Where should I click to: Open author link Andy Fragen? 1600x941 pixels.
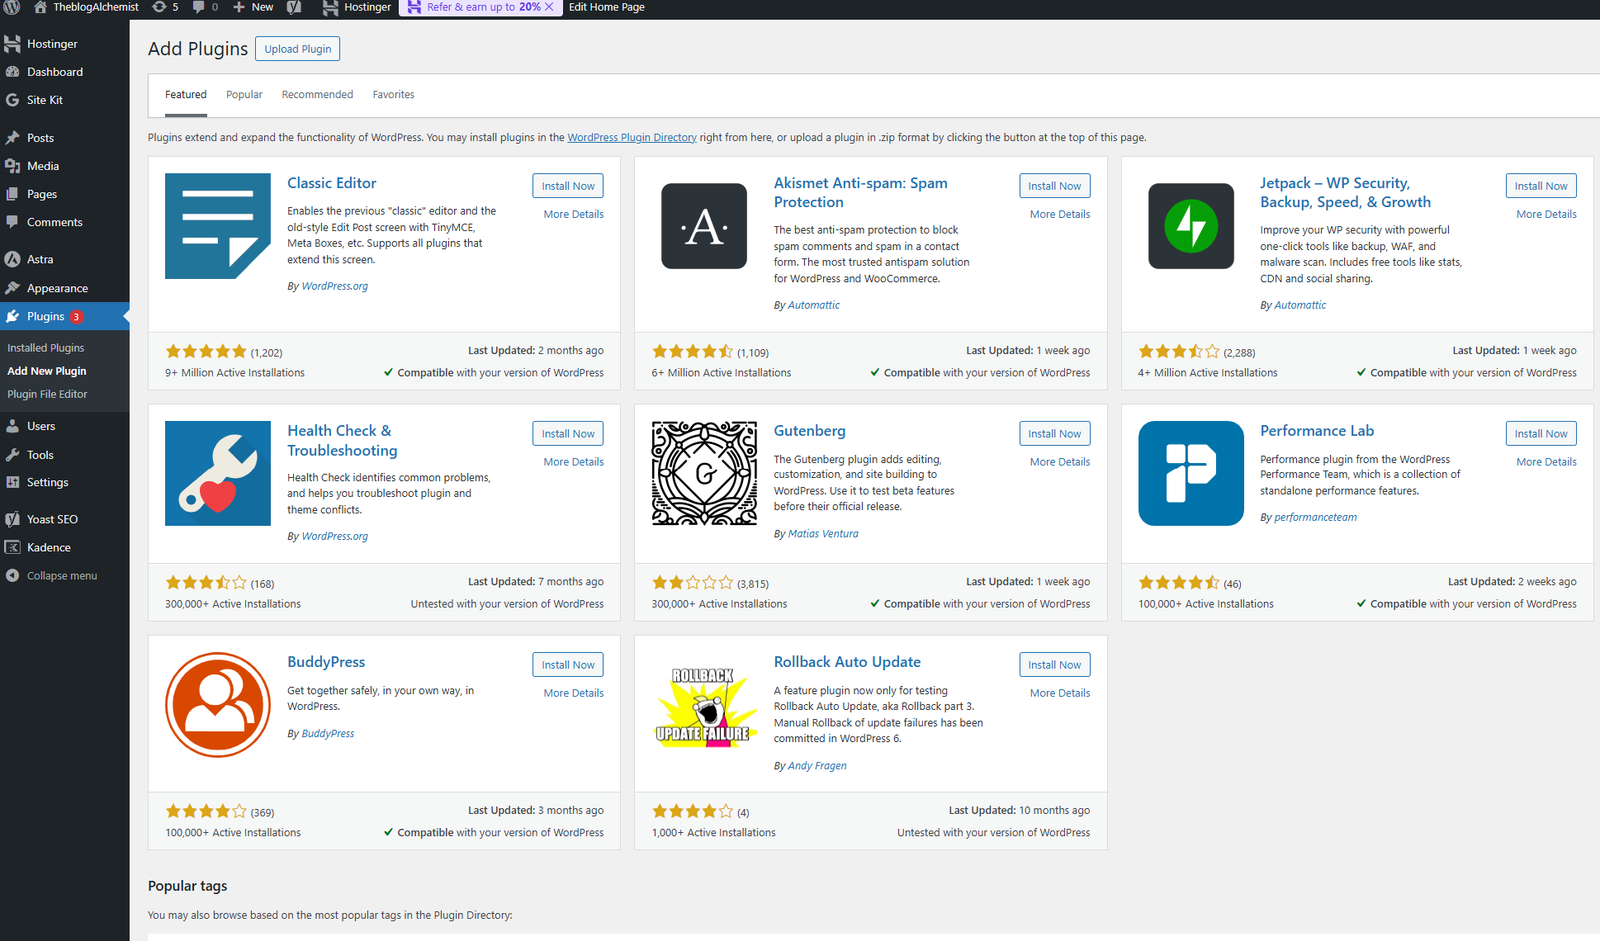coord(817,766)
